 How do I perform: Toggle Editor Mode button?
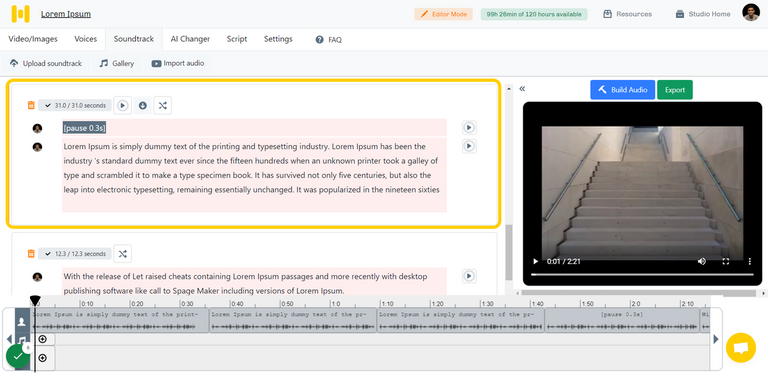[444, 14]
